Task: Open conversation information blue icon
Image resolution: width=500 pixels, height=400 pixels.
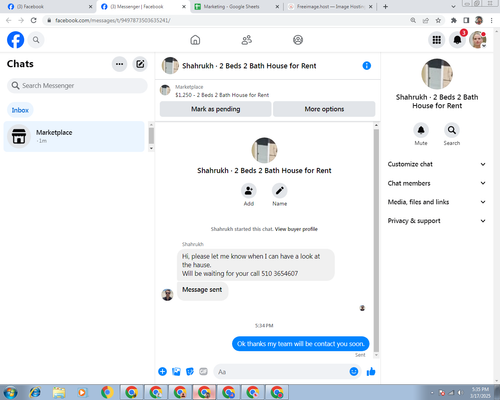Action: (366, 66)
